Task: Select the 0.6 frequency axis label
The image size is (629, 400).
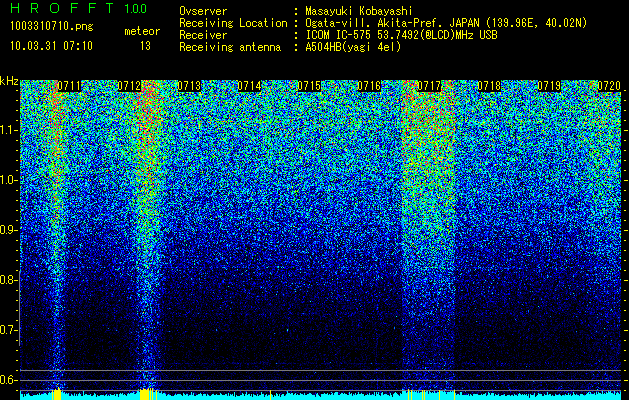Action: [9, 380]
